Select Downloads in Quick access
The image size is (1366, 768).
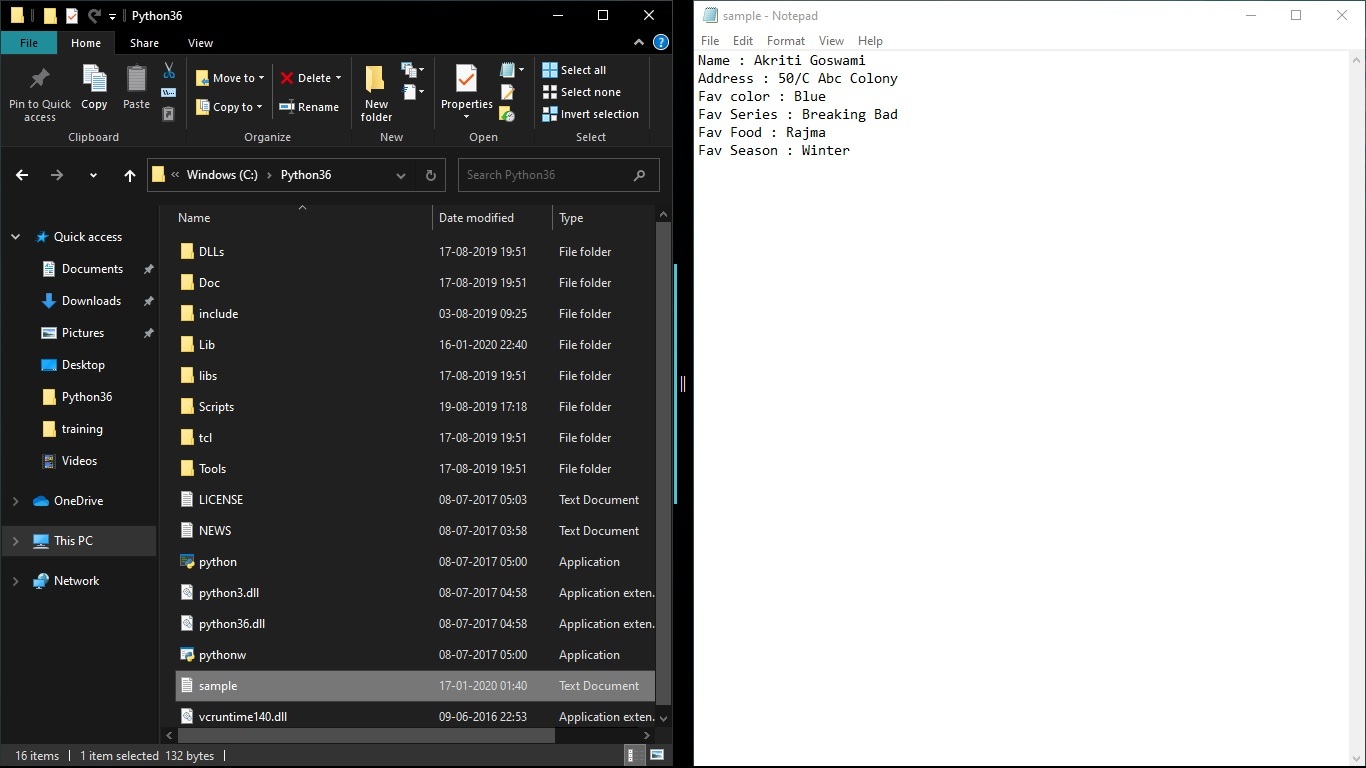click(91, 301)
